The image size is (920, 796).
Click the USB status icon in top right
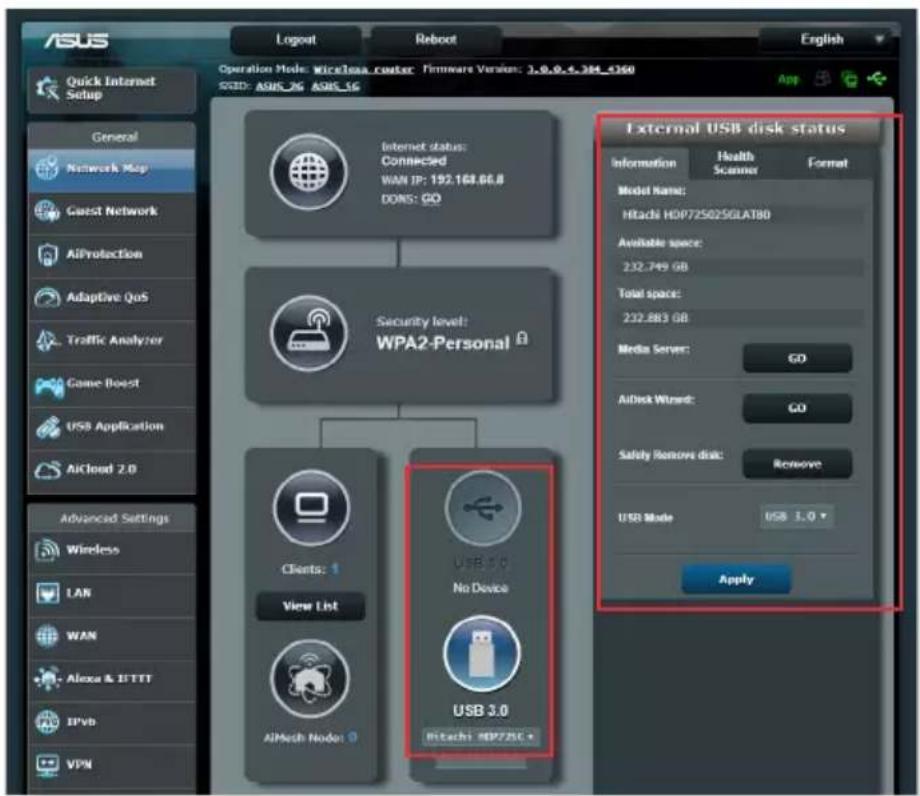[877, 77]
